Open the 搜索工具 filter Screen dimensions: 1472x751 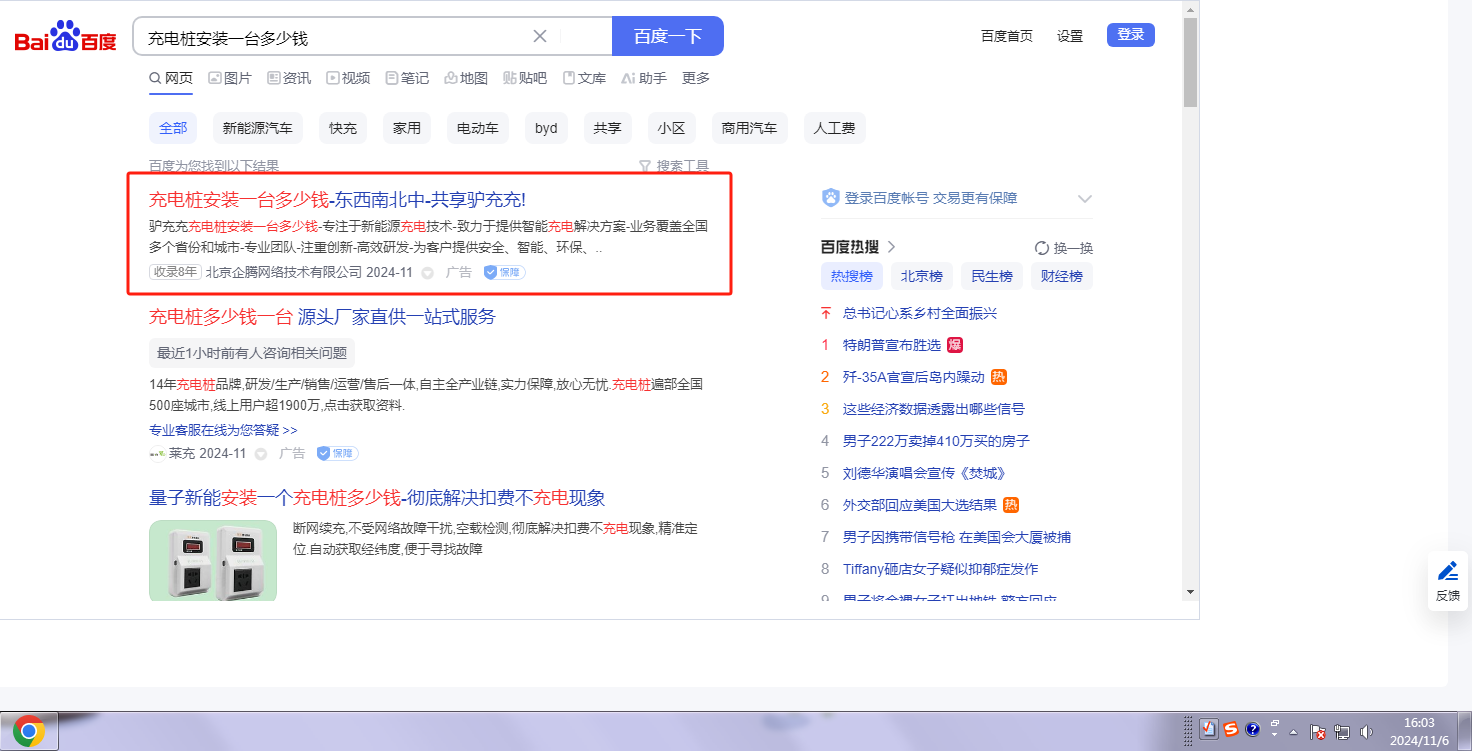674,166
